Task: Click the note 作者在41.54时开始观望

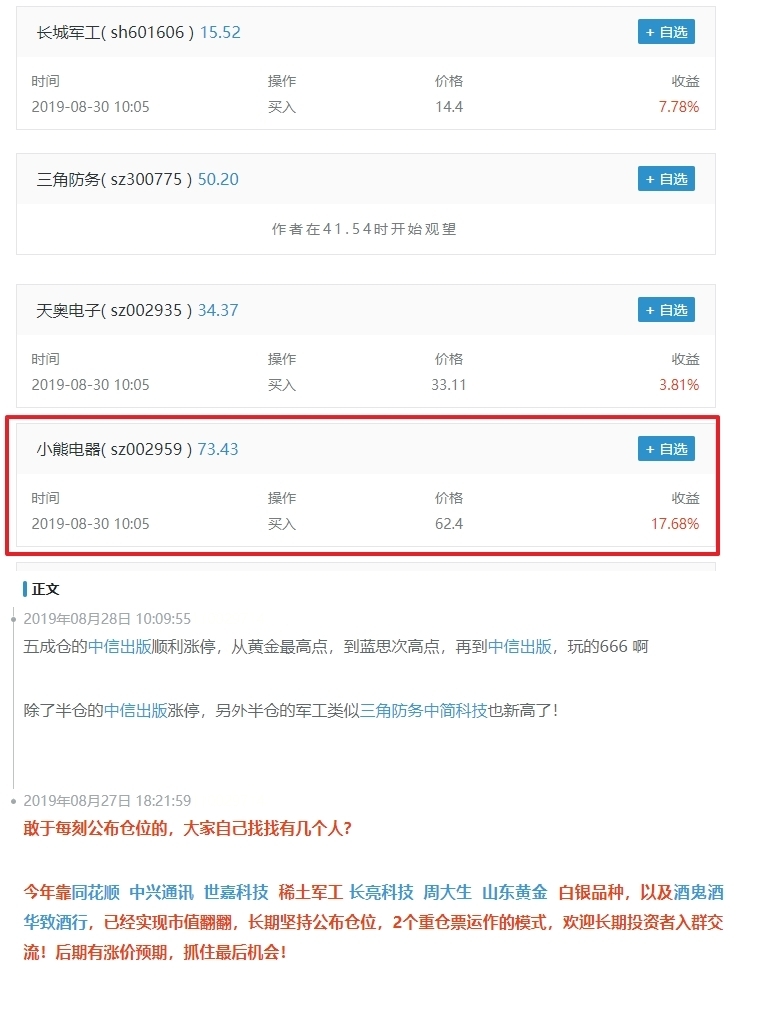Action: pyautogui.click(x=364, y=229)
